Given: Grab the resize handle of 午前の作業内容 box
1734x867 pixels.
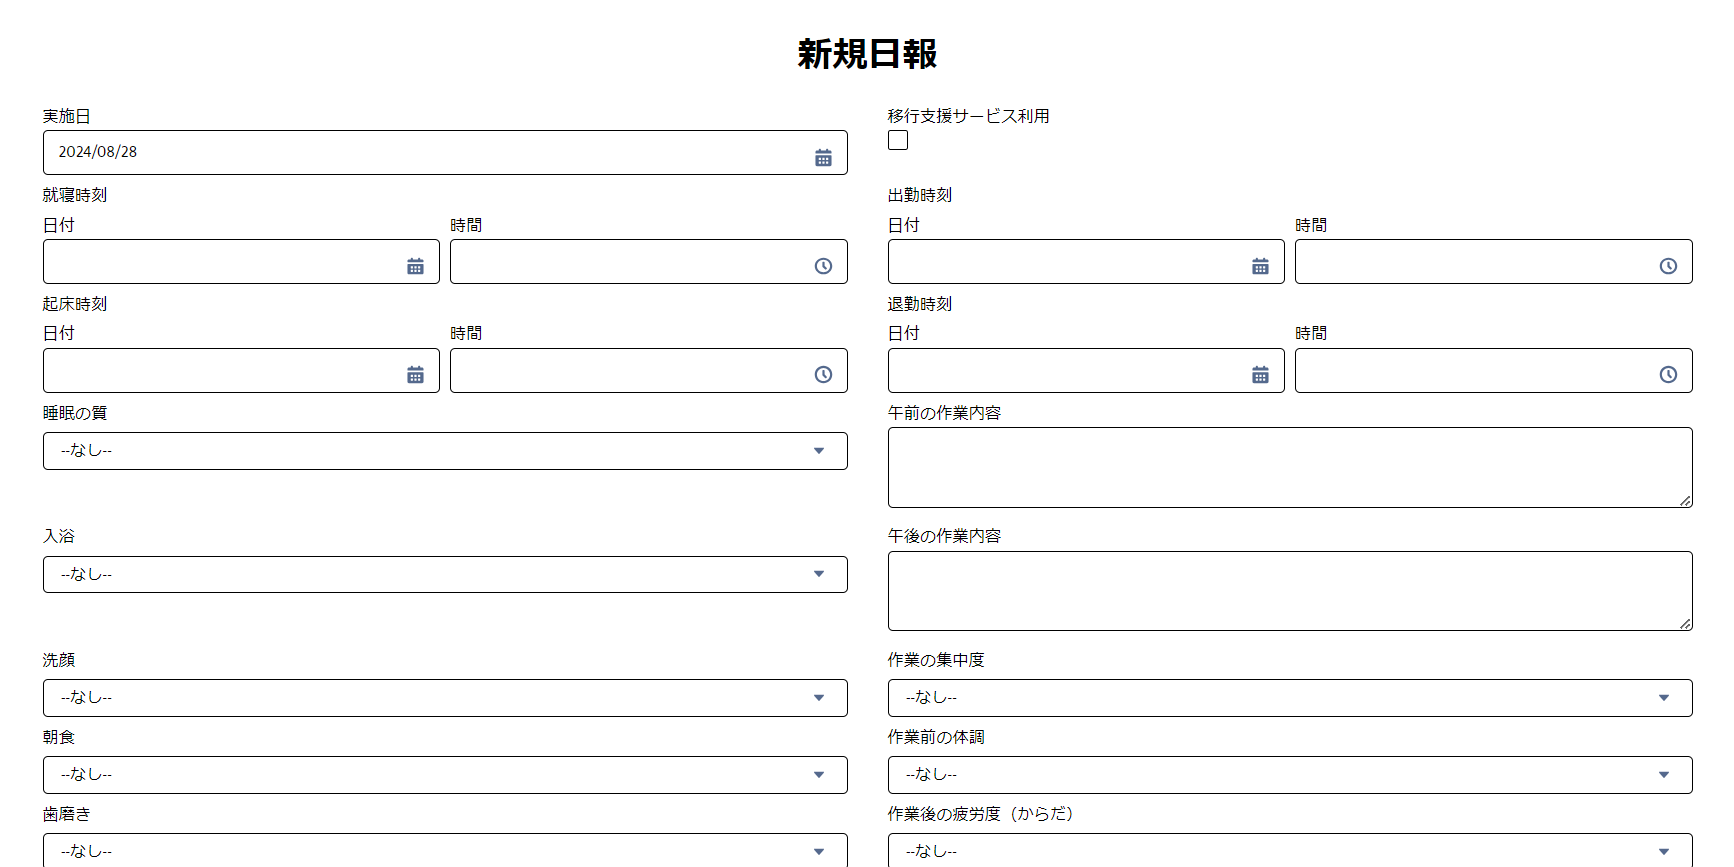Looking at the screenshot, I should 1685,501.
